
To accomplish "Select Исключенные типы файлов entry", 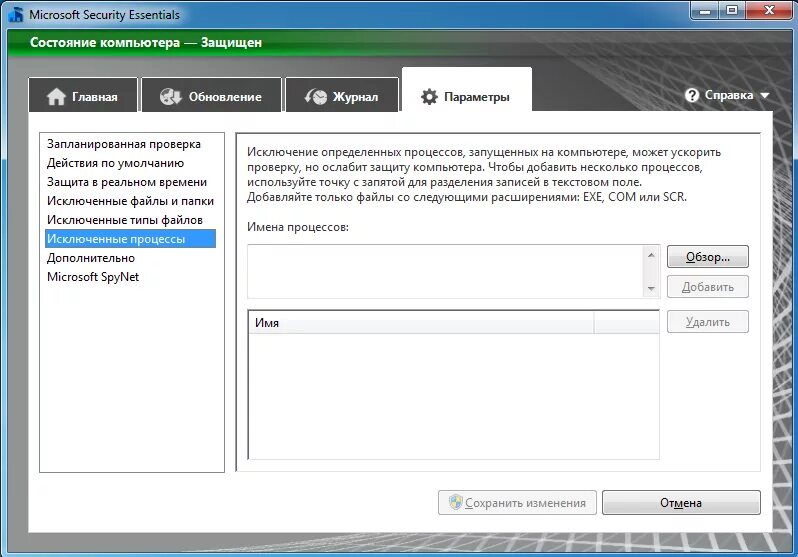I will pos(130,220).
